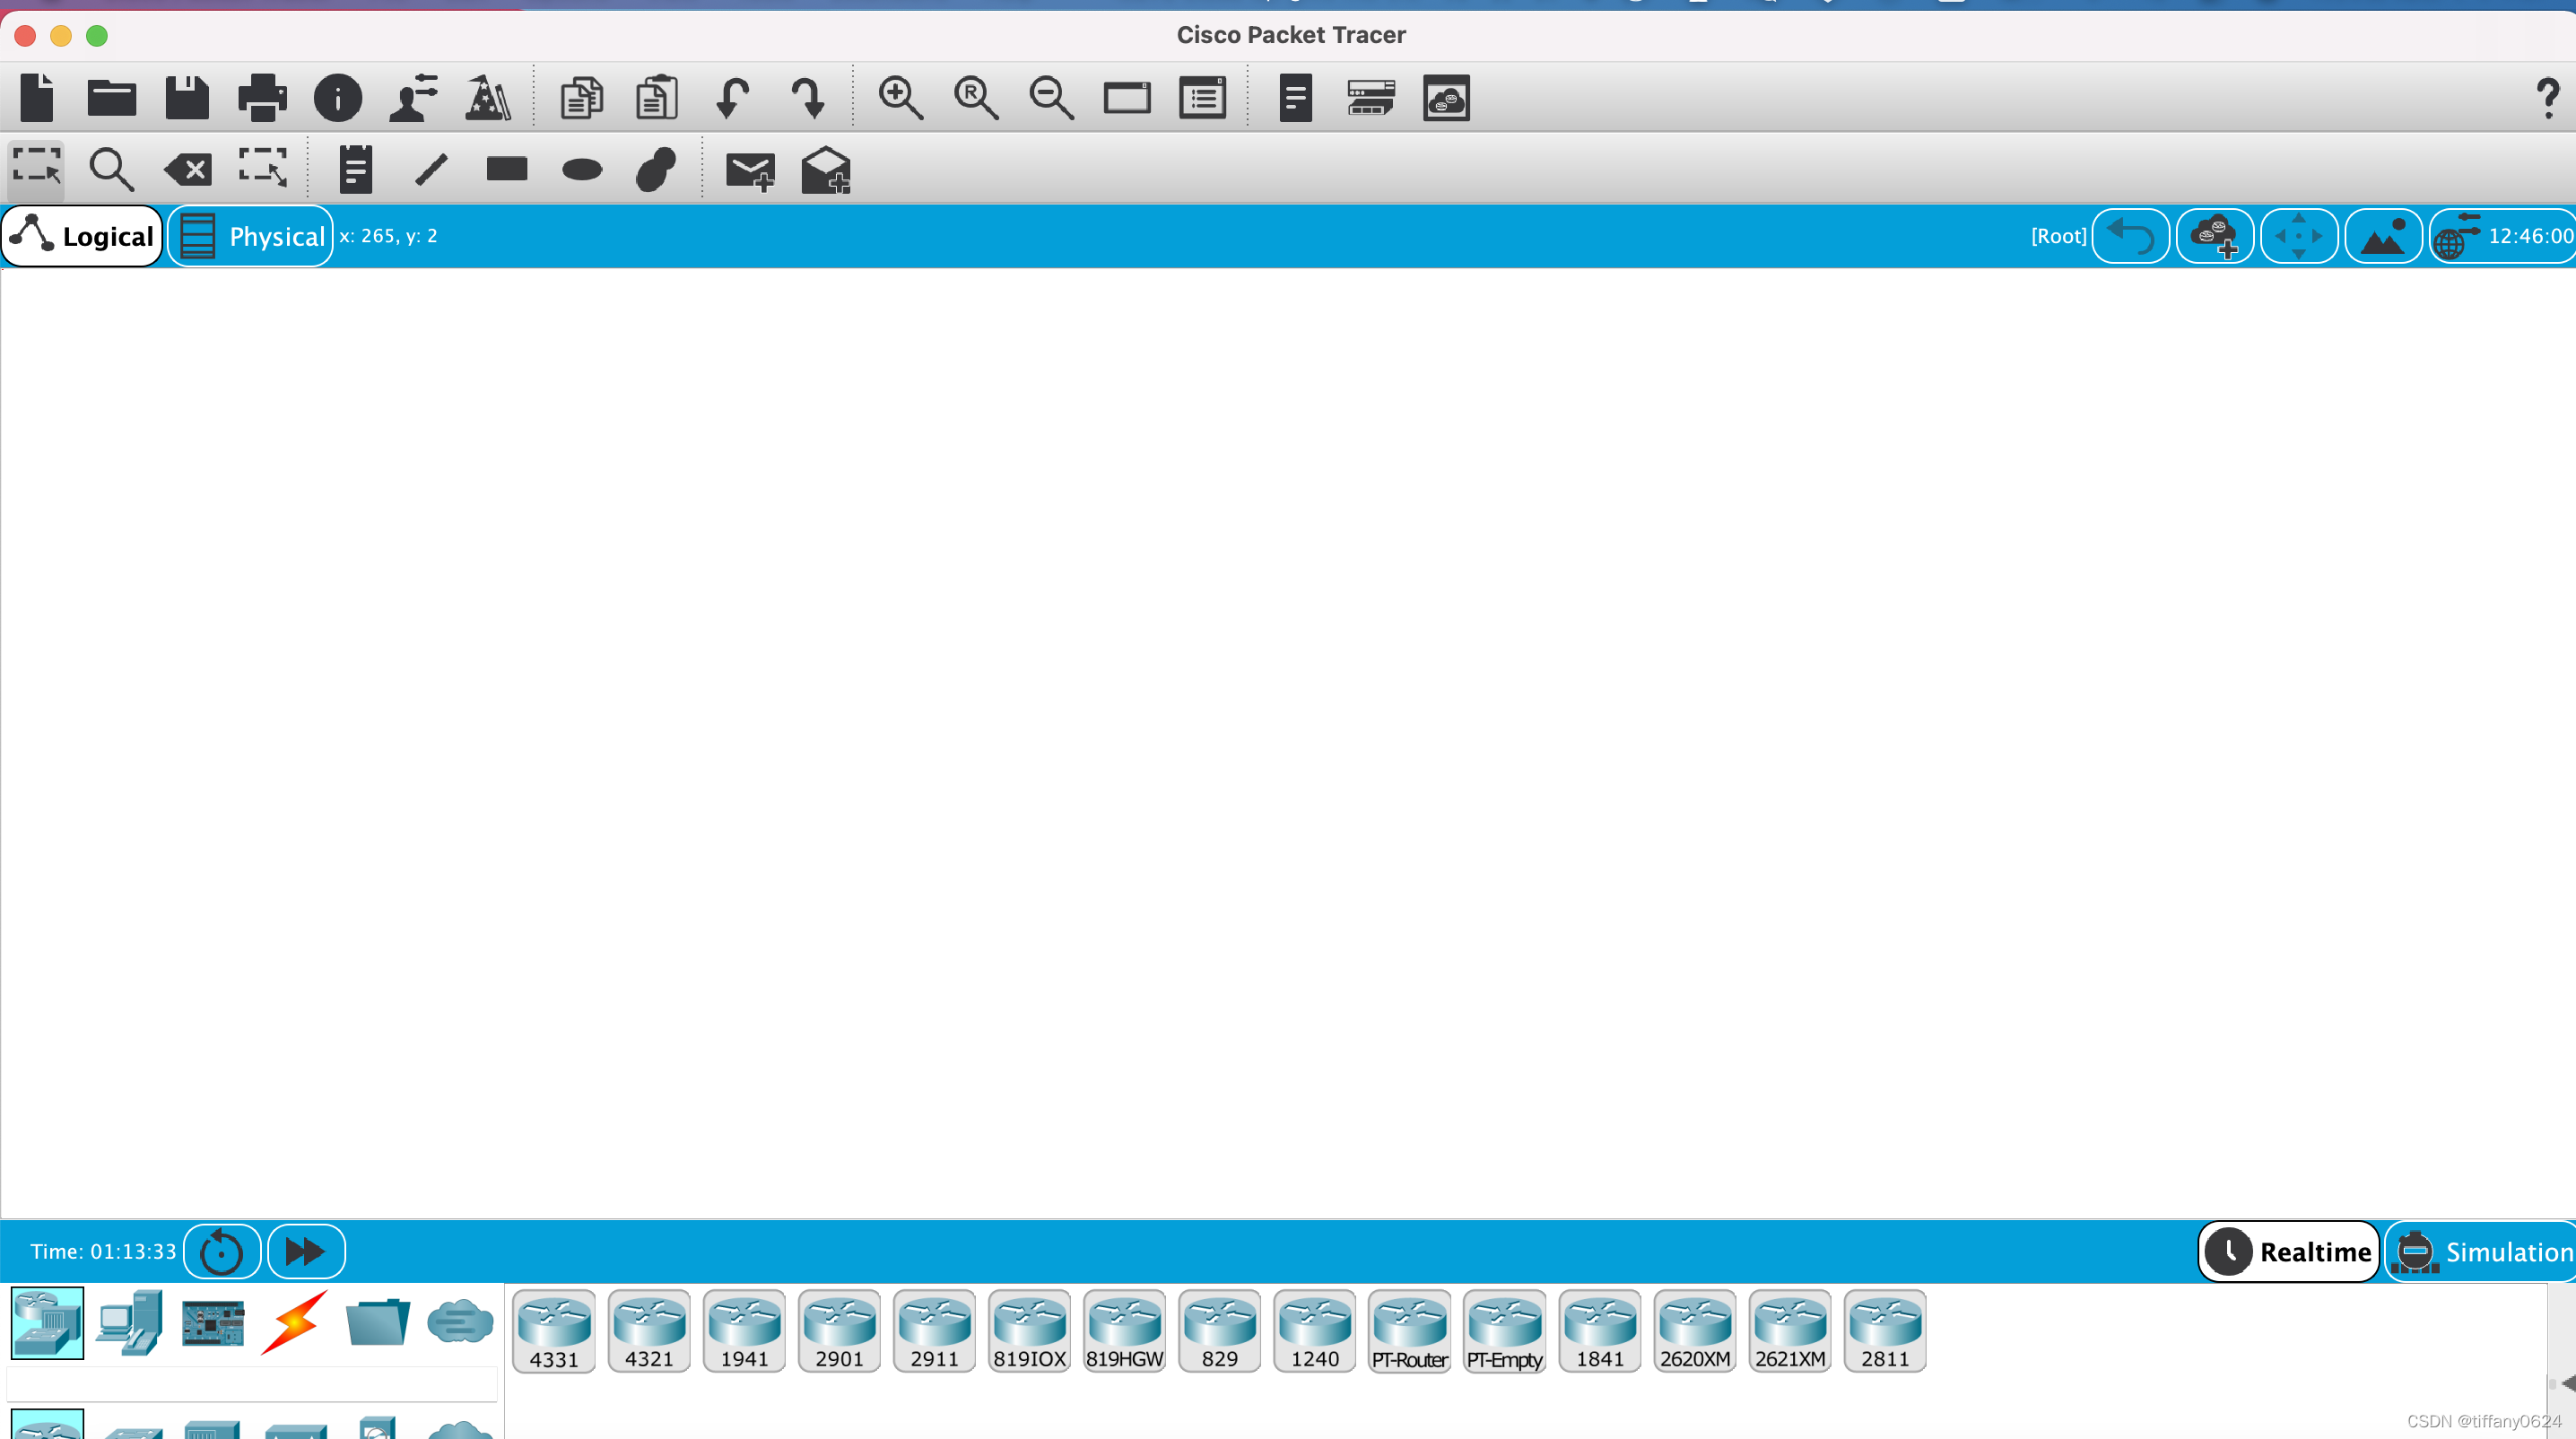Pick the PT-Empty router
This screenshot has height=1439, width=2576.
(1504, 1331)
